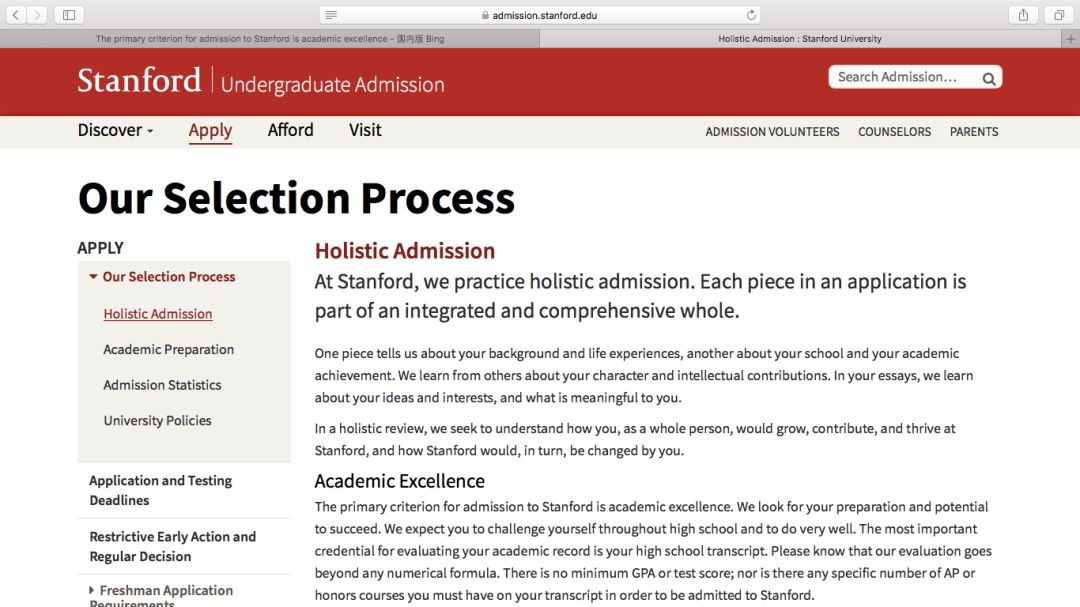Reload the page with the refresh icon
The image size is (1080, 607).
point(751,14)
